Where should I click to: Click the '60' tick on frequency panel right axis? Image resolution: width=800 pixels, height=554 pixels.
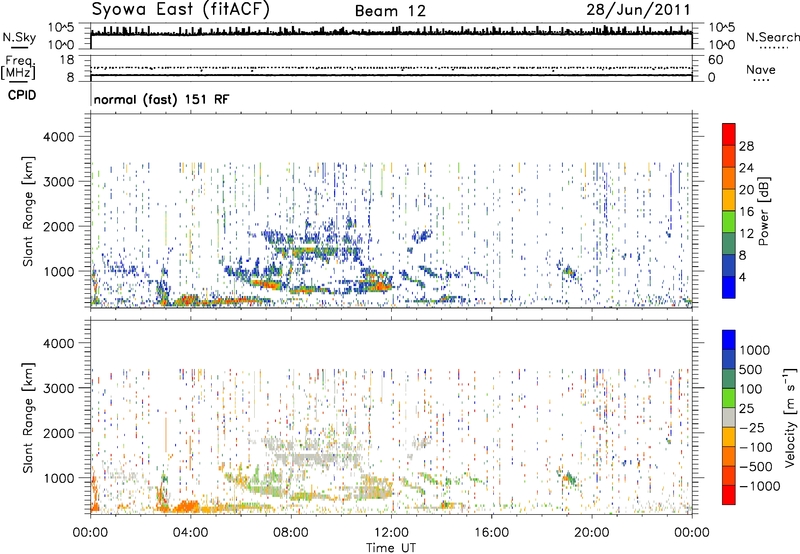pos(715,60)
